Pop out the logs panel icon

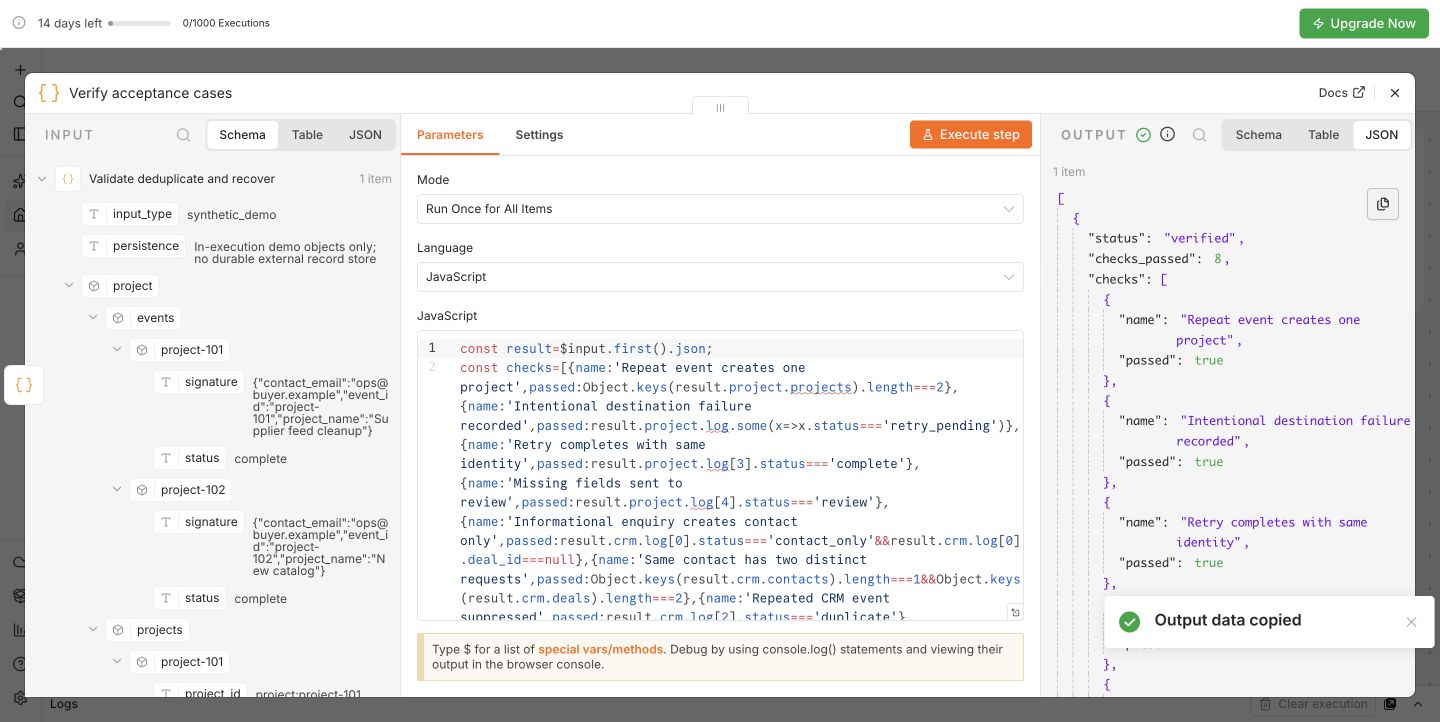pos(1390,704)
